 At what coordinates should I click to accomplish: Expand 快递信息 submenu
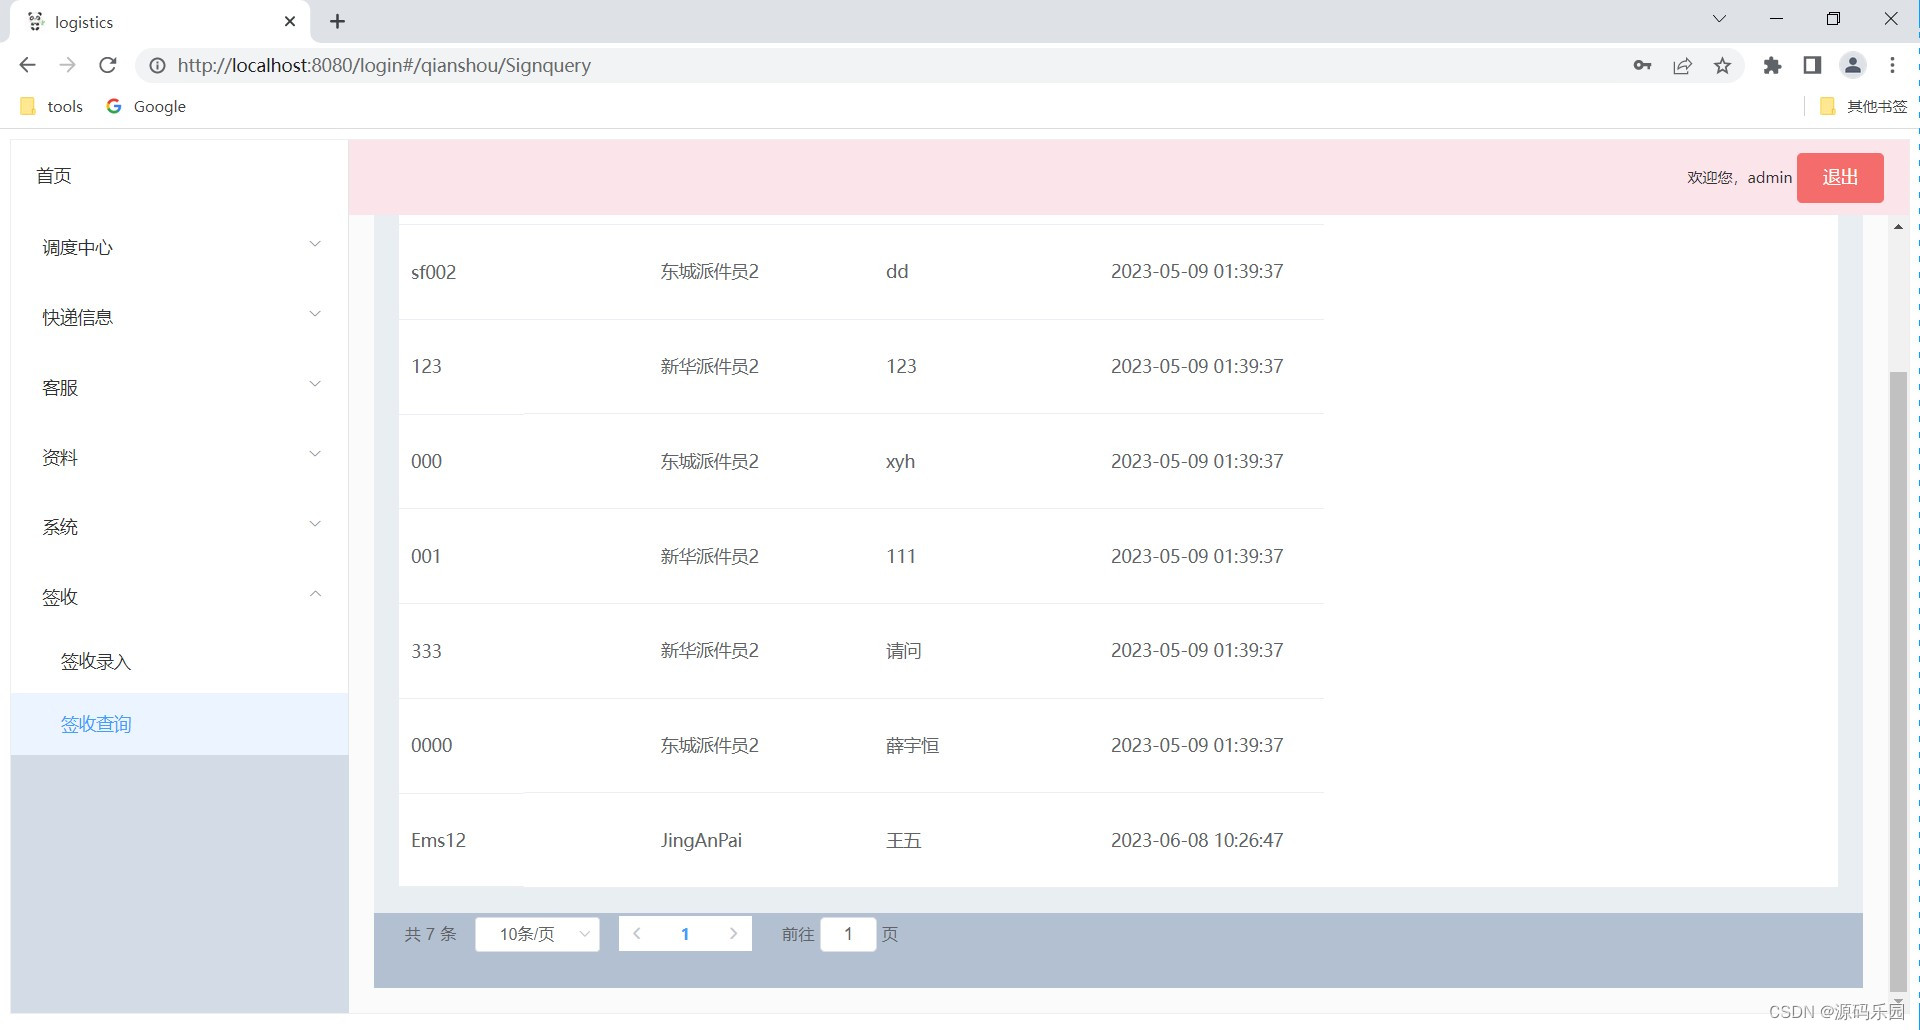(x=180, y=317)
